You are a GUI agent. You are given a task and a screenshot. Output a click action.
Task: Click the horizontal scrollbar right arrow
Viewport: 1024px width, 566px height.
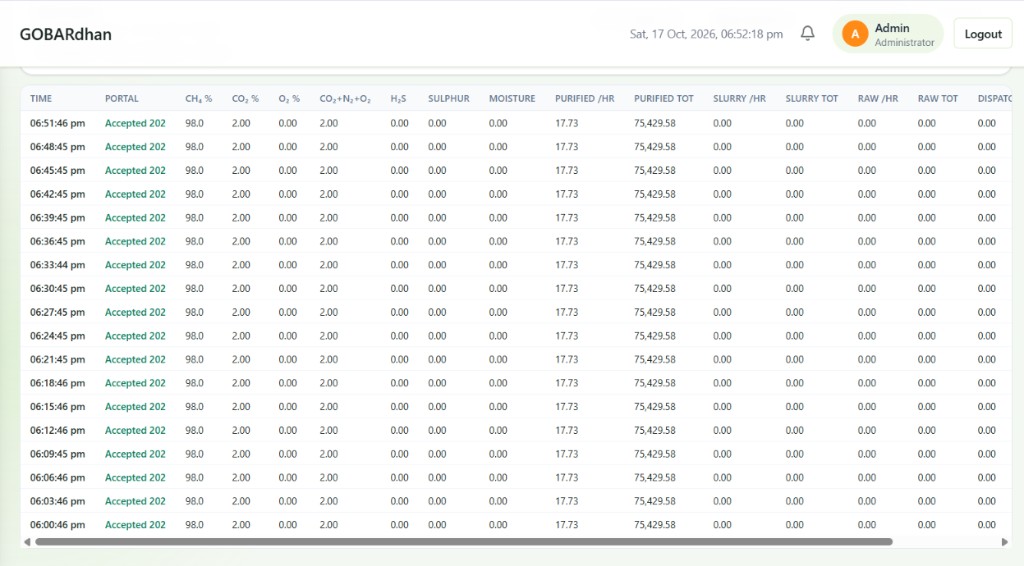click(1004, 542)
